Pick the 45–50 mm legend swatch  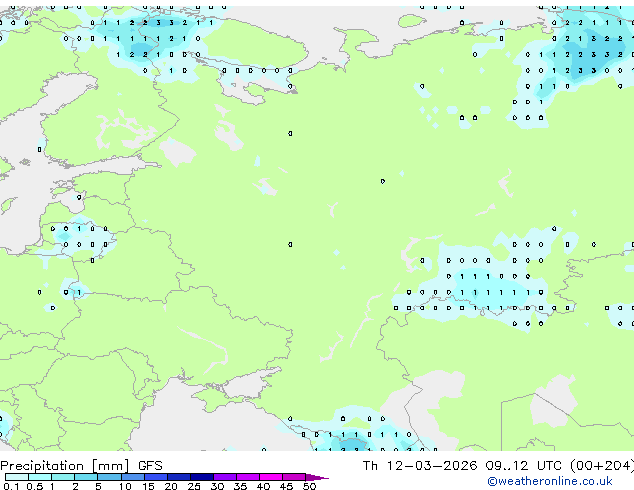point(294,477)
